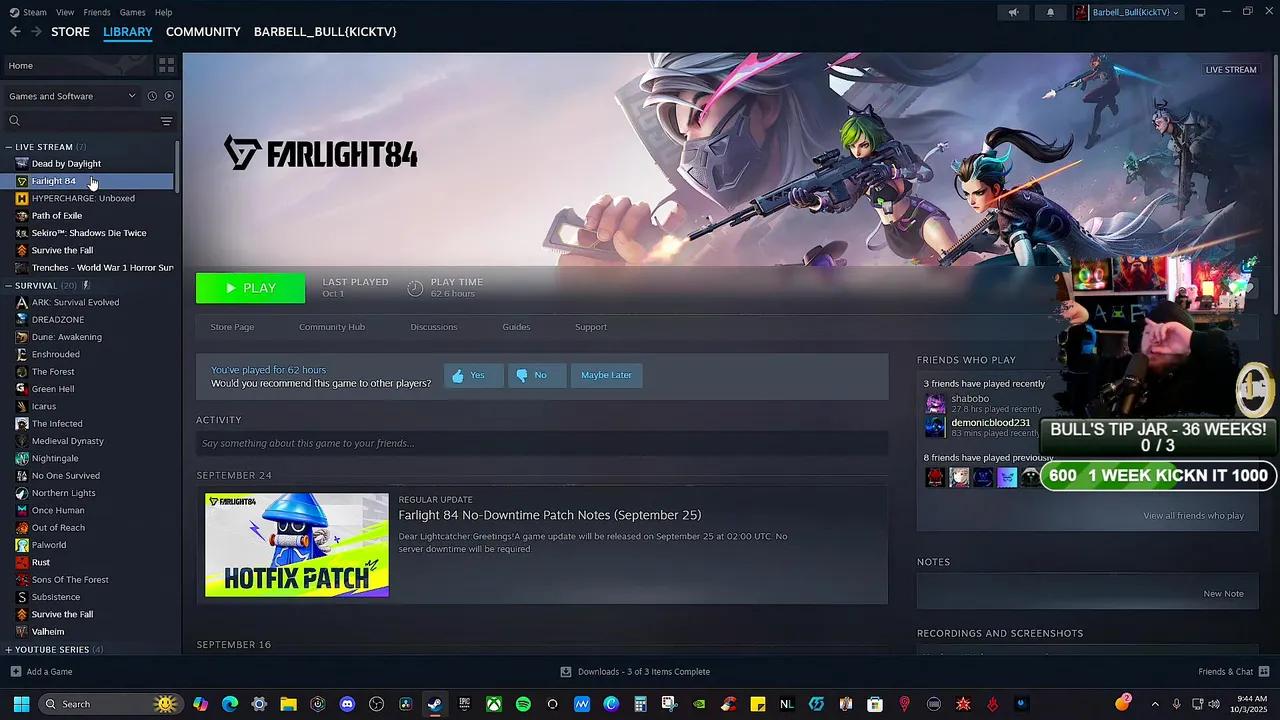Open BARBELL_BULL{KICKTV} profile tab
This screenshot has height=720, width=1280.
pos(325,32)
